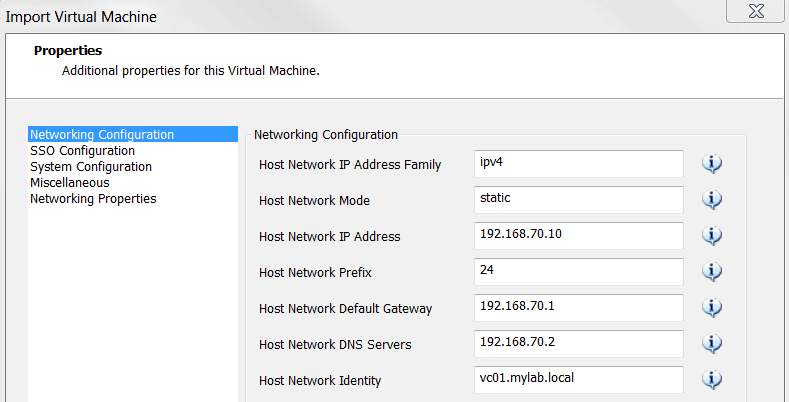This screenshot has height=402, width=789.
Task: Click the Network Identity field vc01.mylab.local
Action: click(x=578, y=379)
